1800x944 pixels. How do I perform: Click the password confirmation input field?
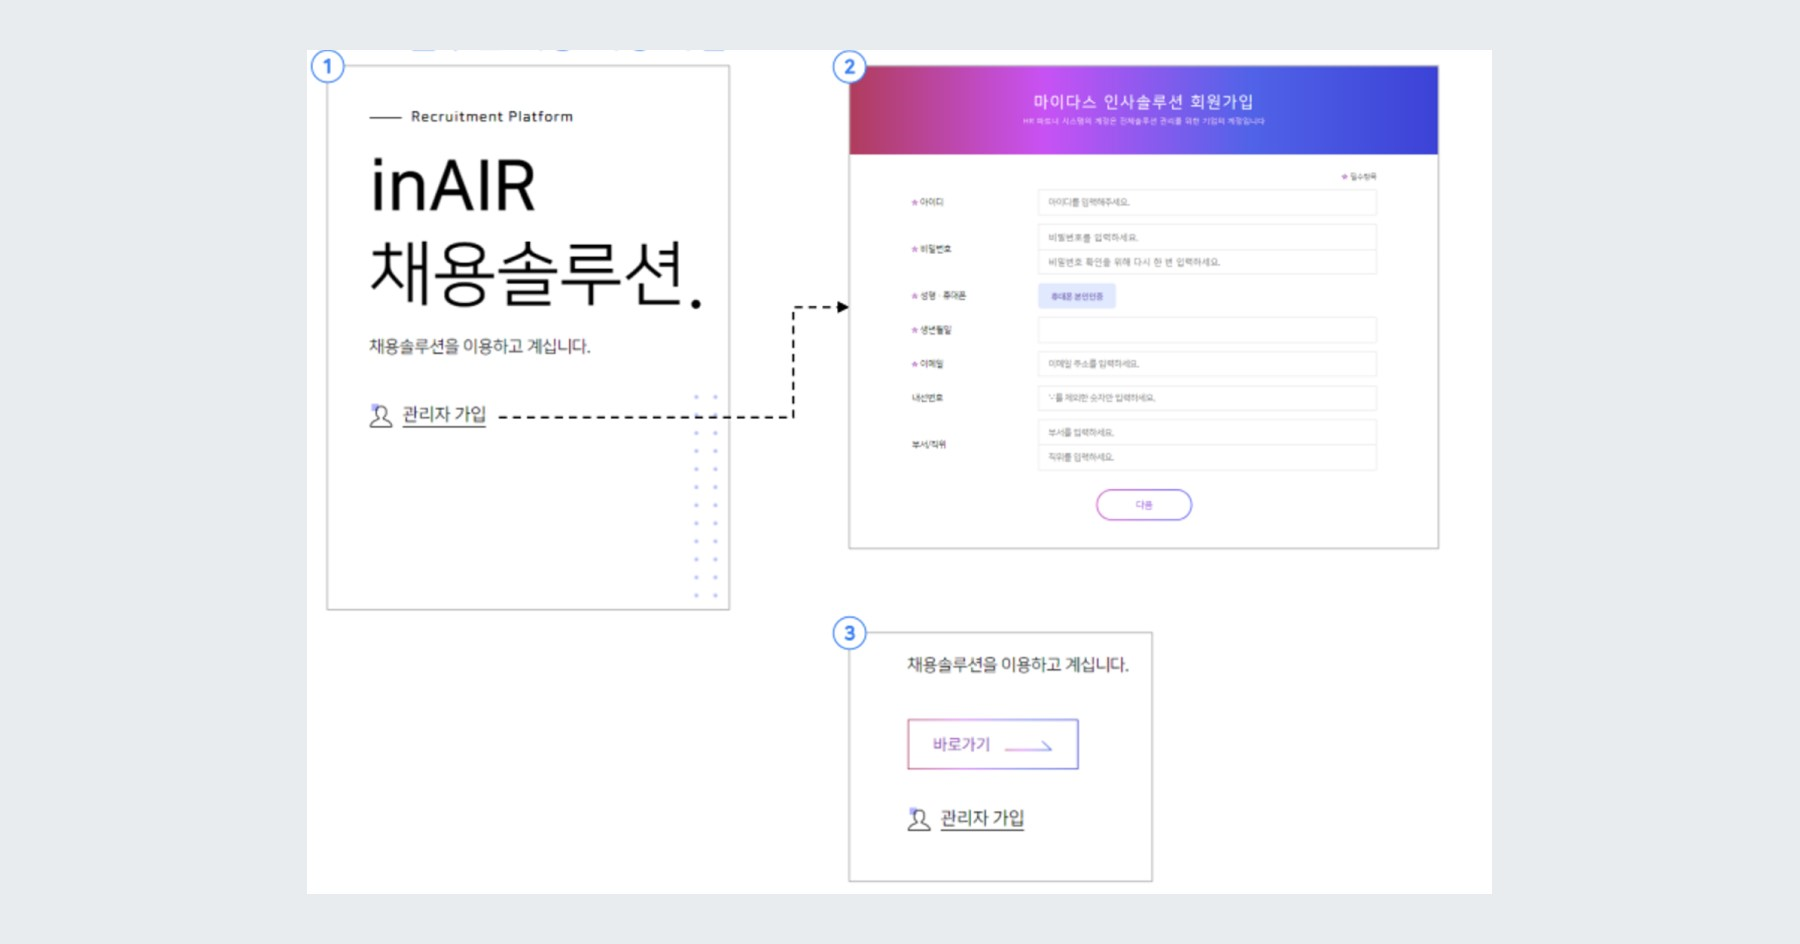point(1206,263)
